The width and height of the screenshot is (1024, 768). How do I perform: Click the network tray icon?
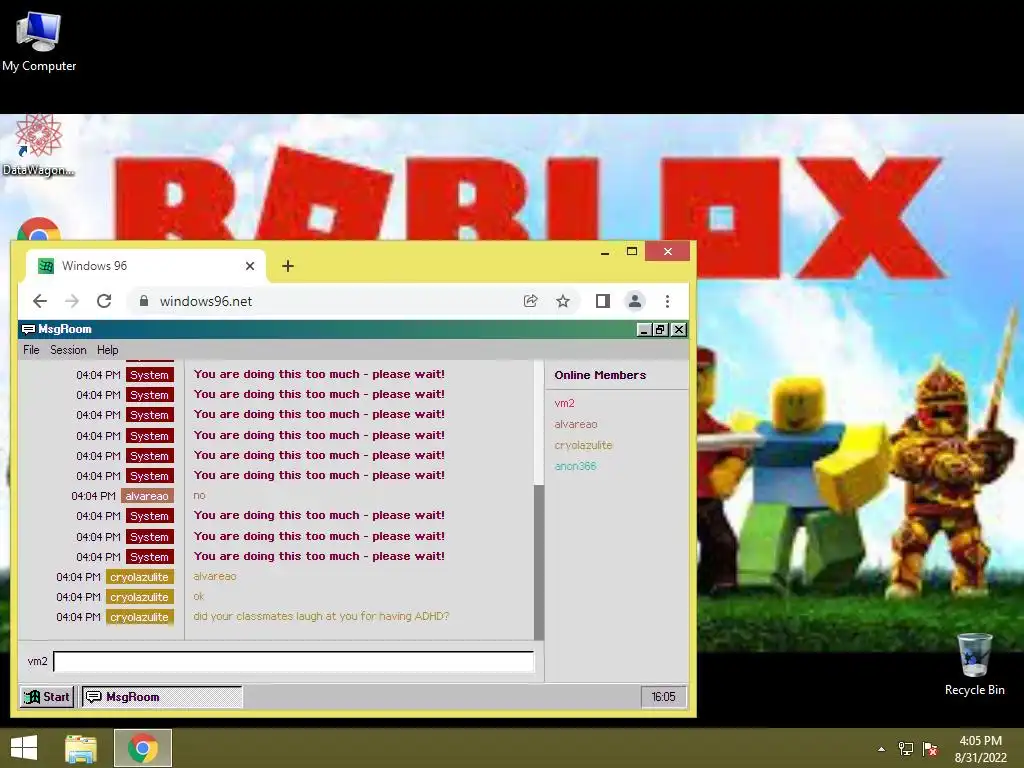[906, 749]
